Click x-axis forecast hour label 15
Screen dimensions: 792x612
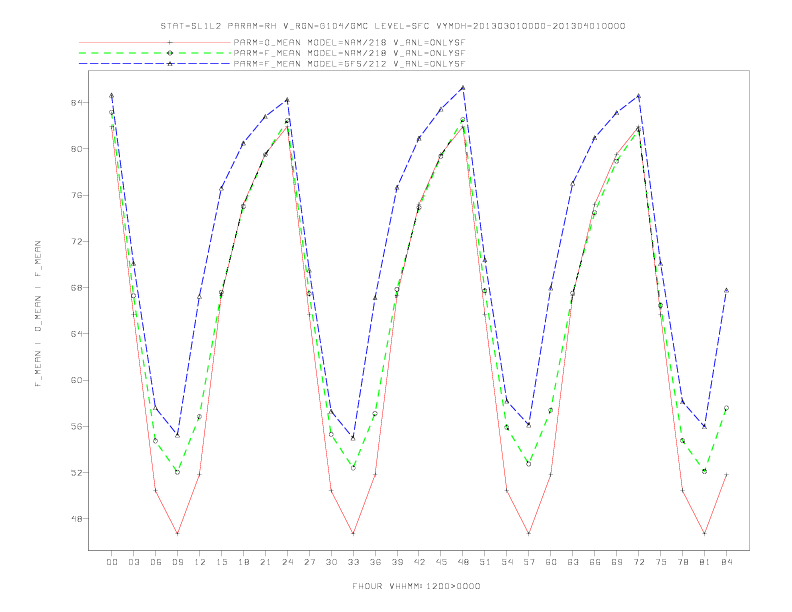(x=221, y=562)
